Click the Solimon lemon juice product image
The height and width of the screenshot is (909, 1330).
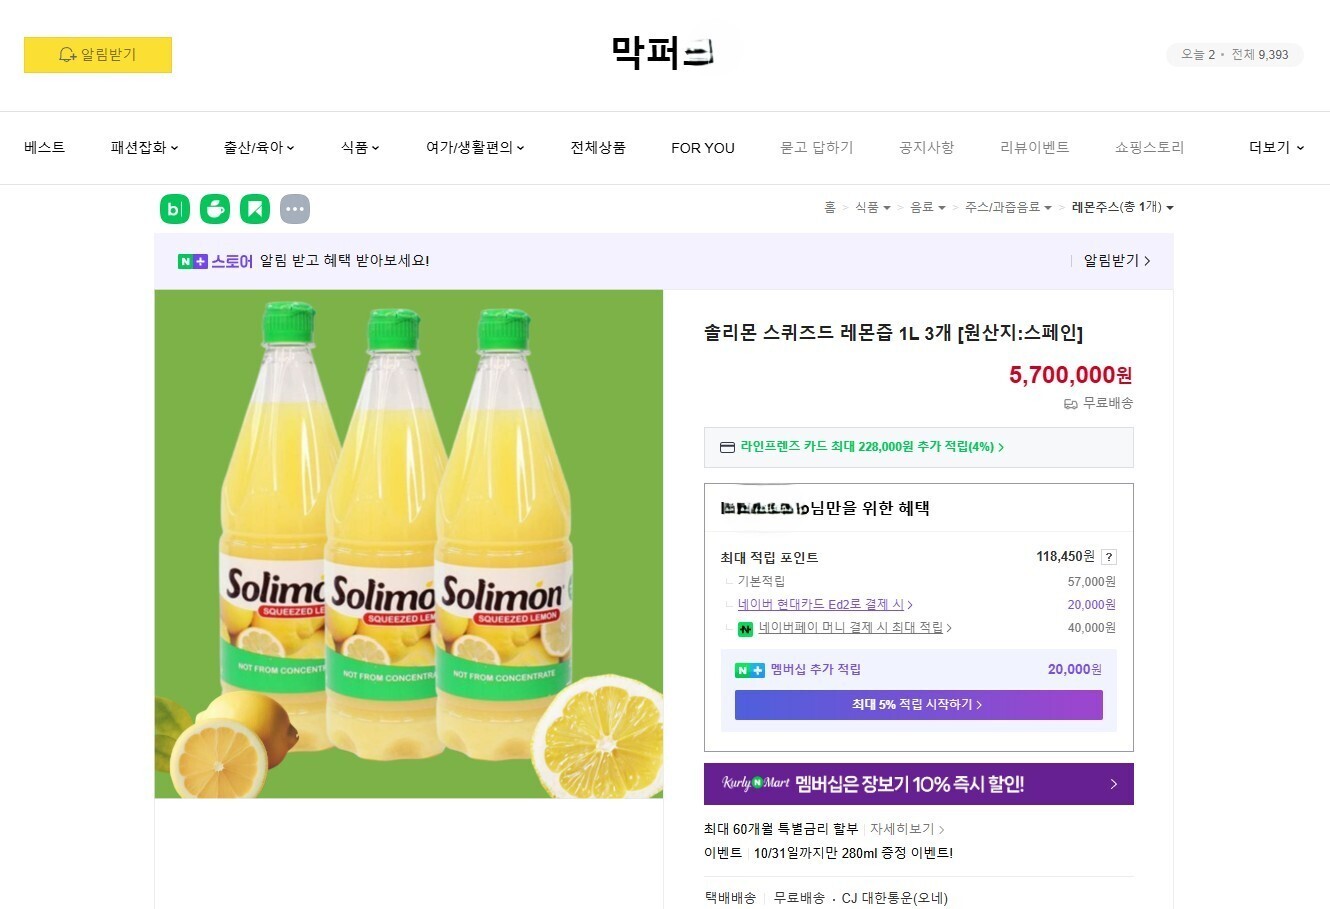tap(408, 544)
